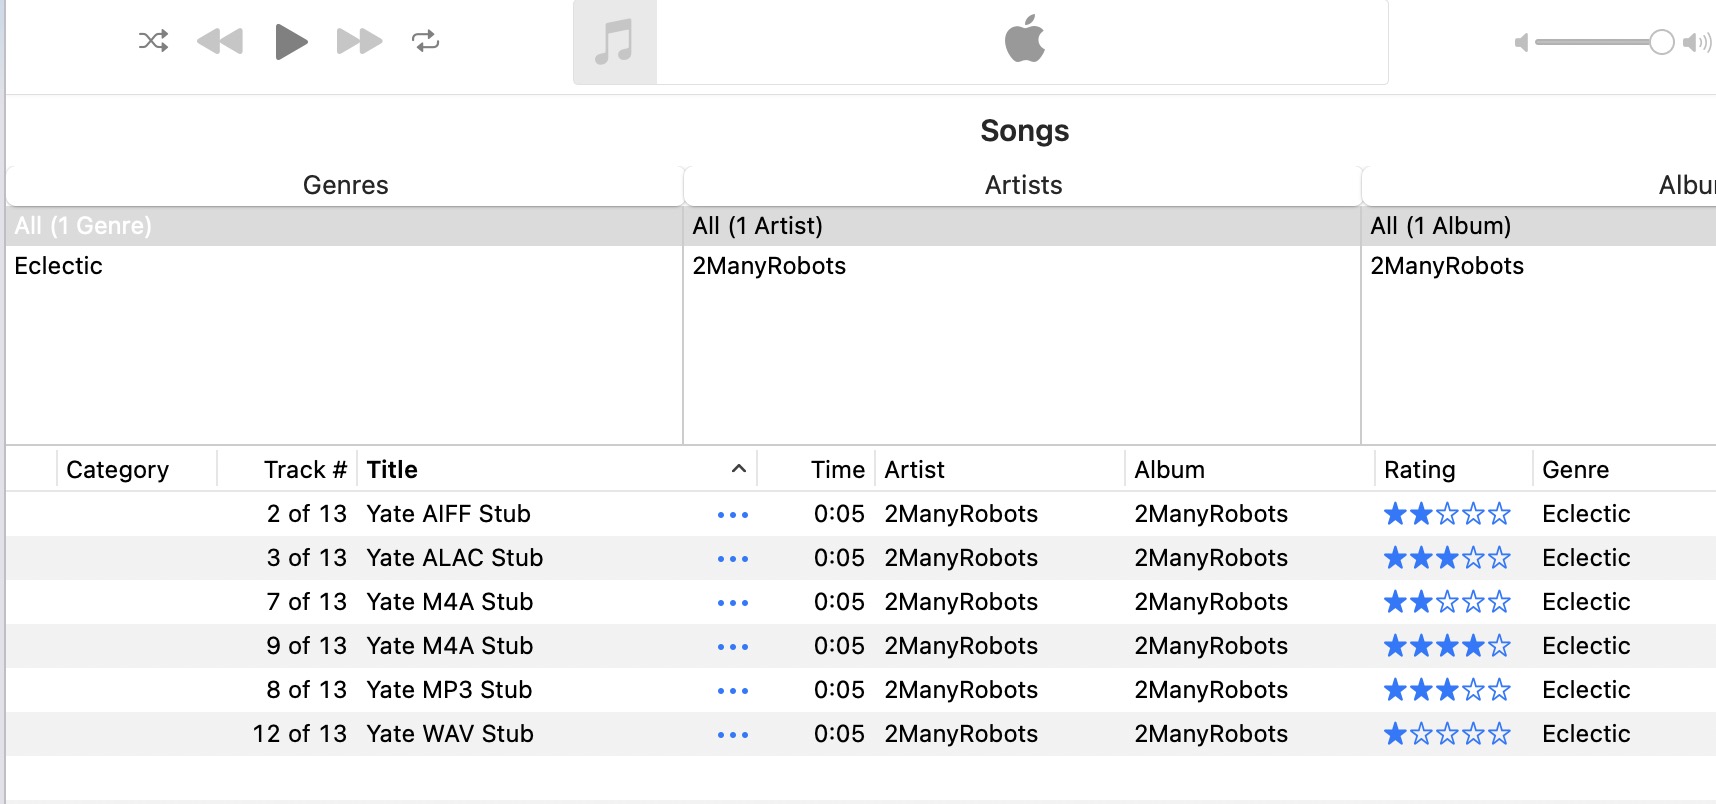Select 2ManyRobots in Artists browser
This screenshot has height=804, width=1716.
pyautogui.click(x=769, y=266)
